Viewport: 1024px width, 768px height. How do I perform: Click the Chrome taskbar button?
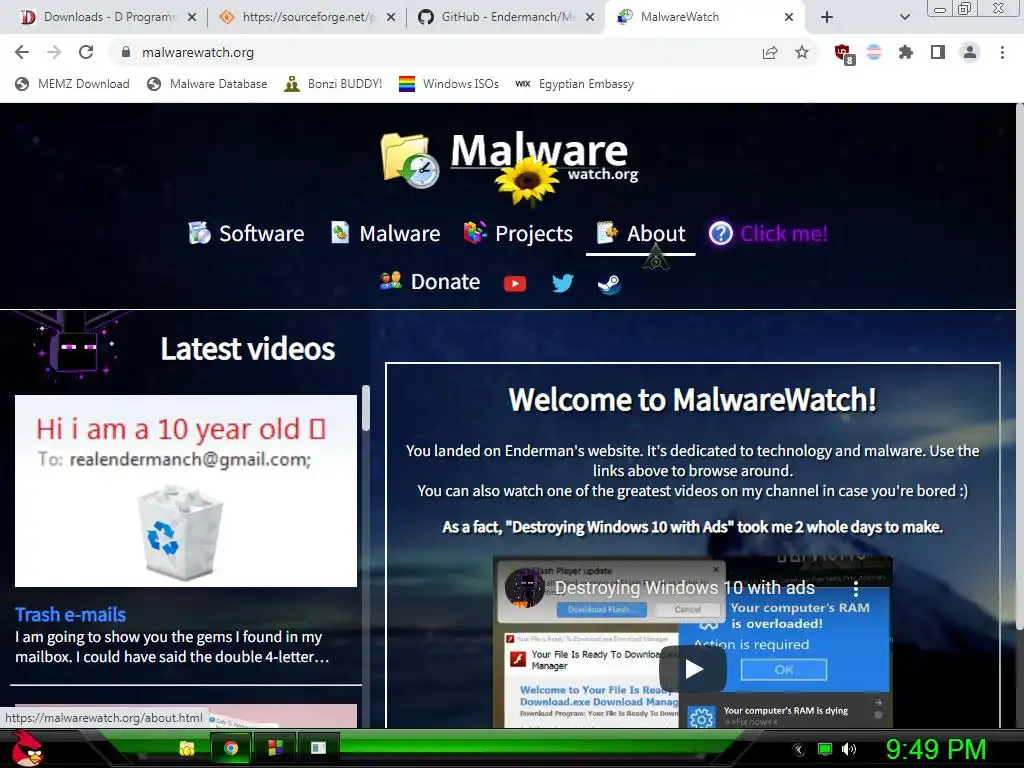231,748
